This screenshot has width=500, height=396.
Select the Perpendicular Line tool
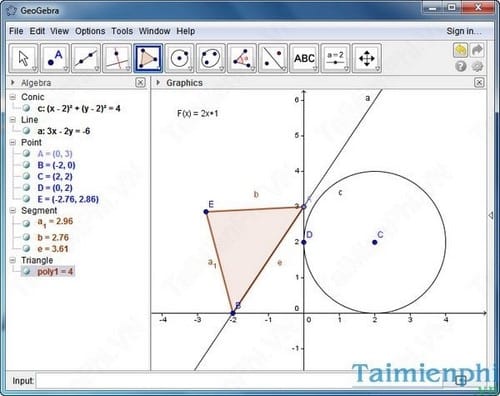[x=117, y=58]
